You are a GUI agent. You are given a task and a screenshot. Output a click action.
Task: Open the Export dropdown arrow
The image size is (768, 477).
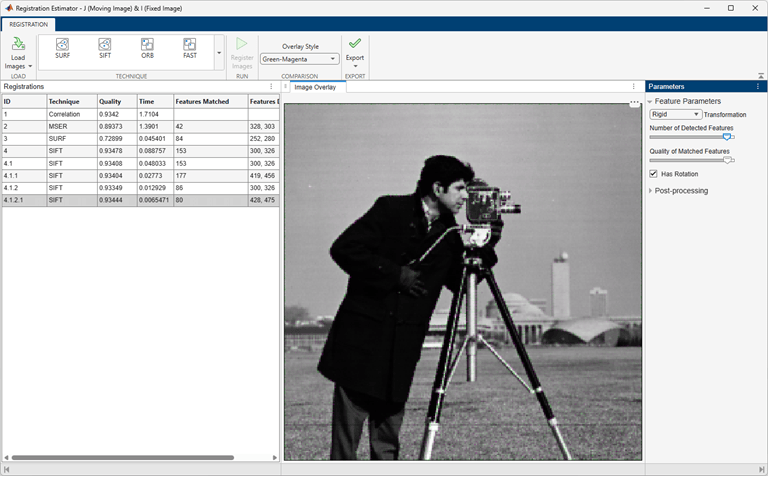[x=355, y=66]
